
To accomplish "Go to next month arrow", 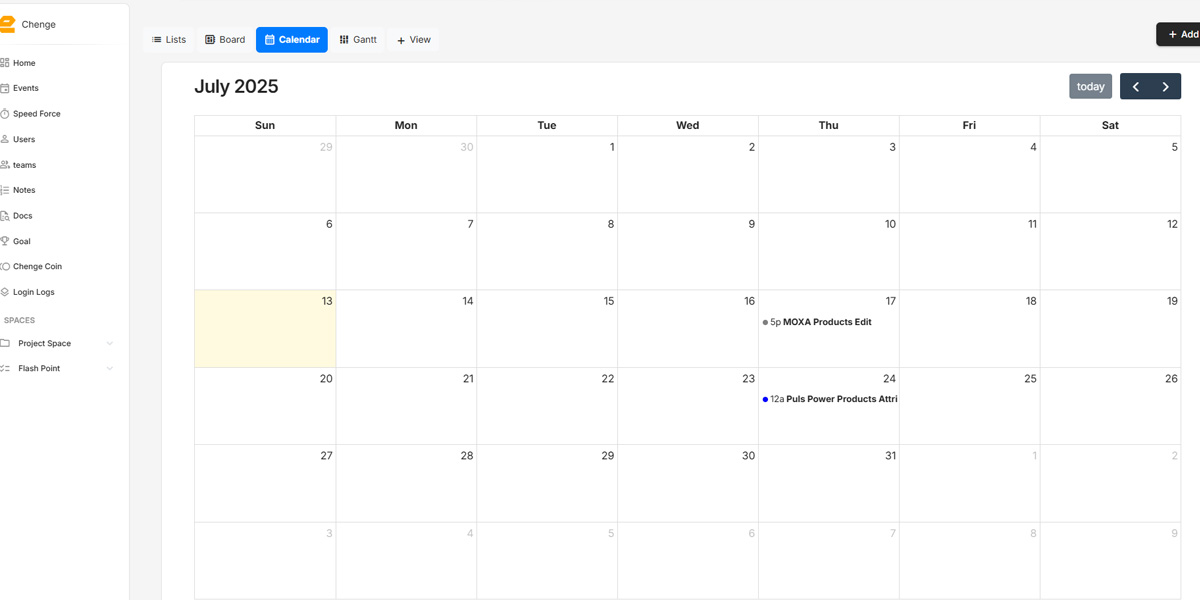I will [x=1166, y=87].
